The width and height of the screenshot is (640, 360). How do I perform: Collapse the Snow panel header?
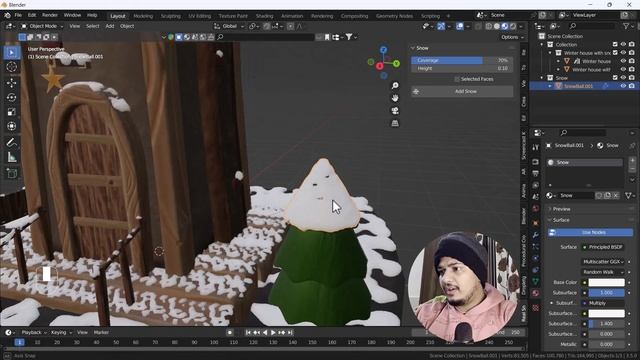422,48
